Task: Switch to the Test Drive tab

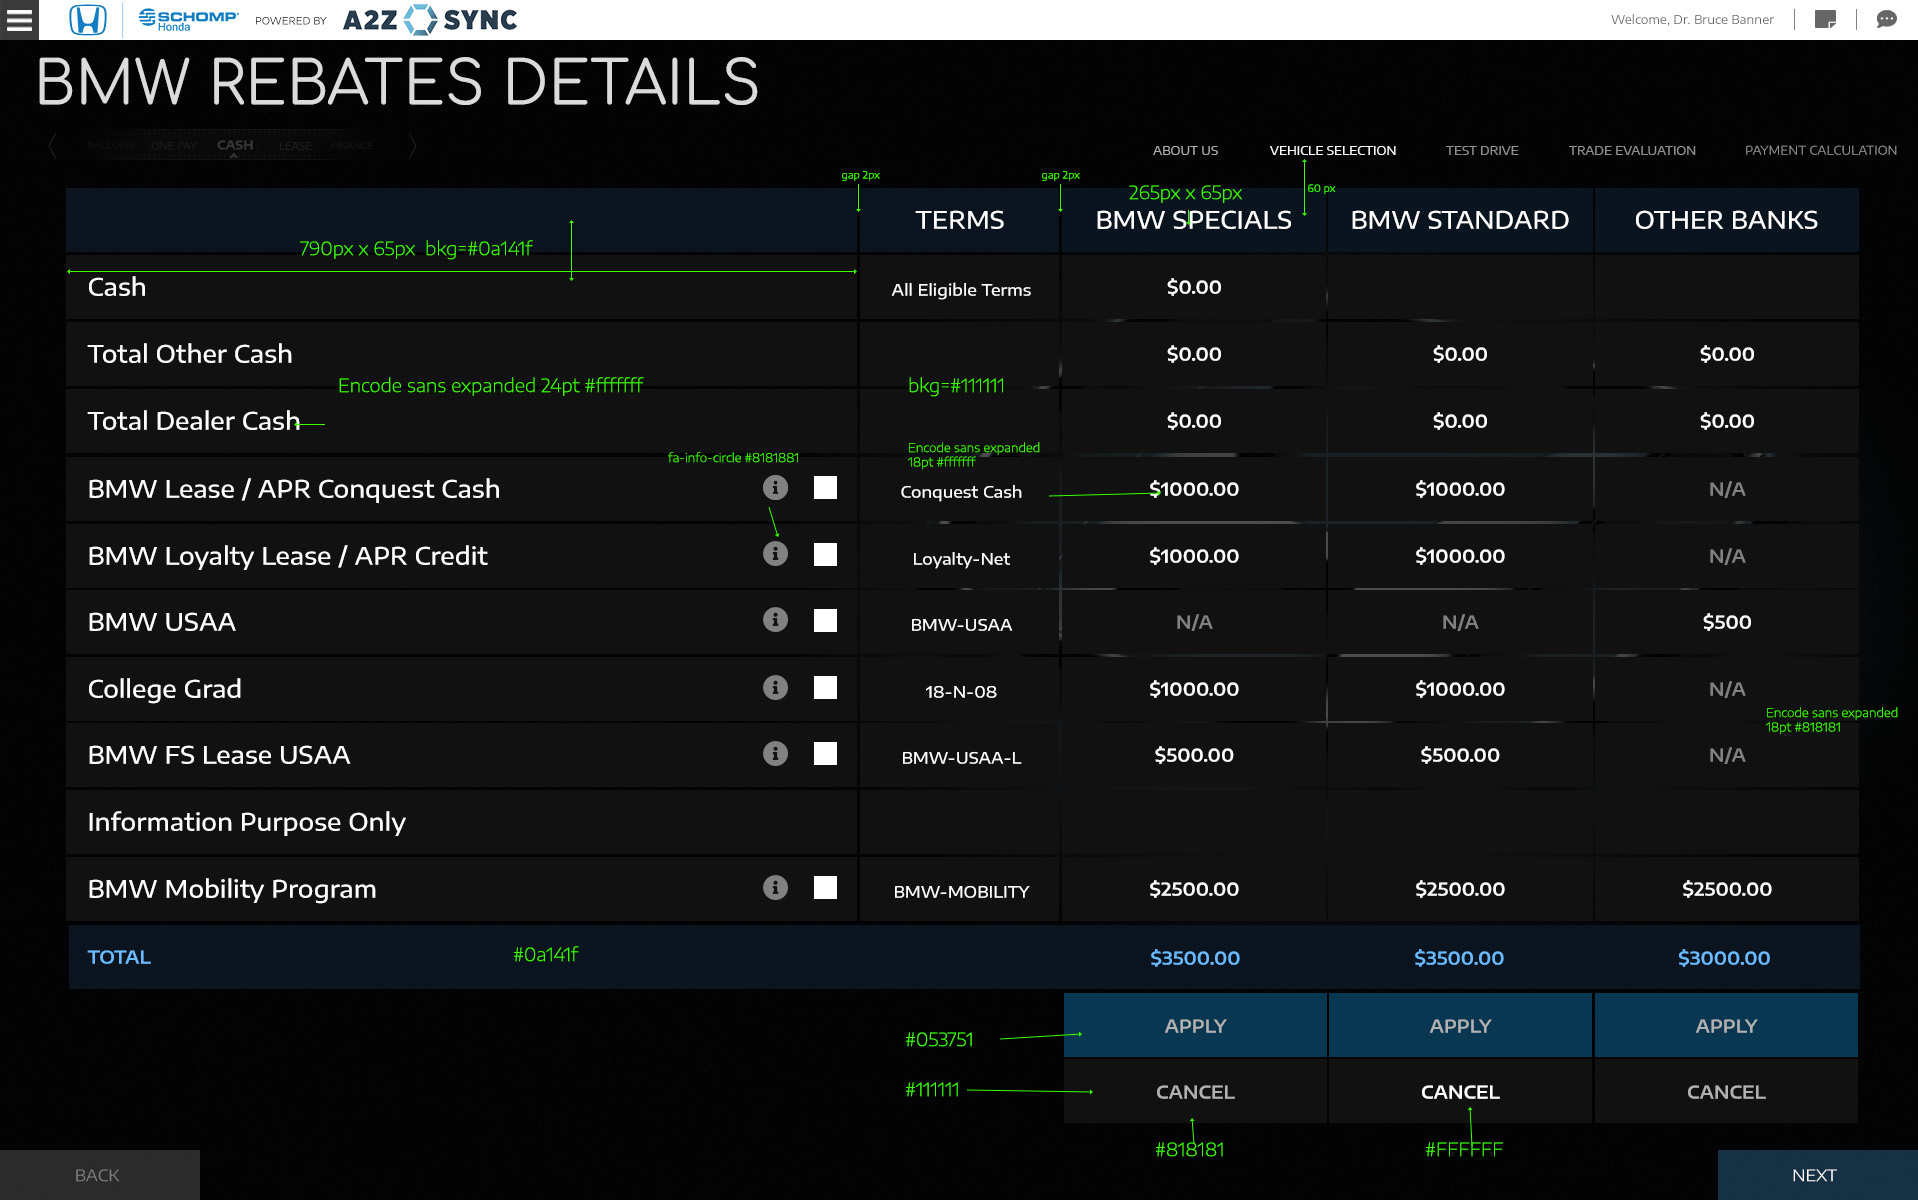Action: pyautogui.click(x=1481, y=151)
